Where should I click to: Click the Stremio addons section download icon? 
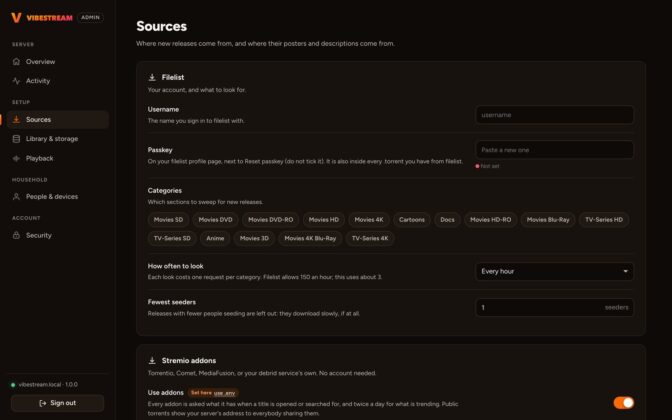pyautogui.click(x=152, y=360)
